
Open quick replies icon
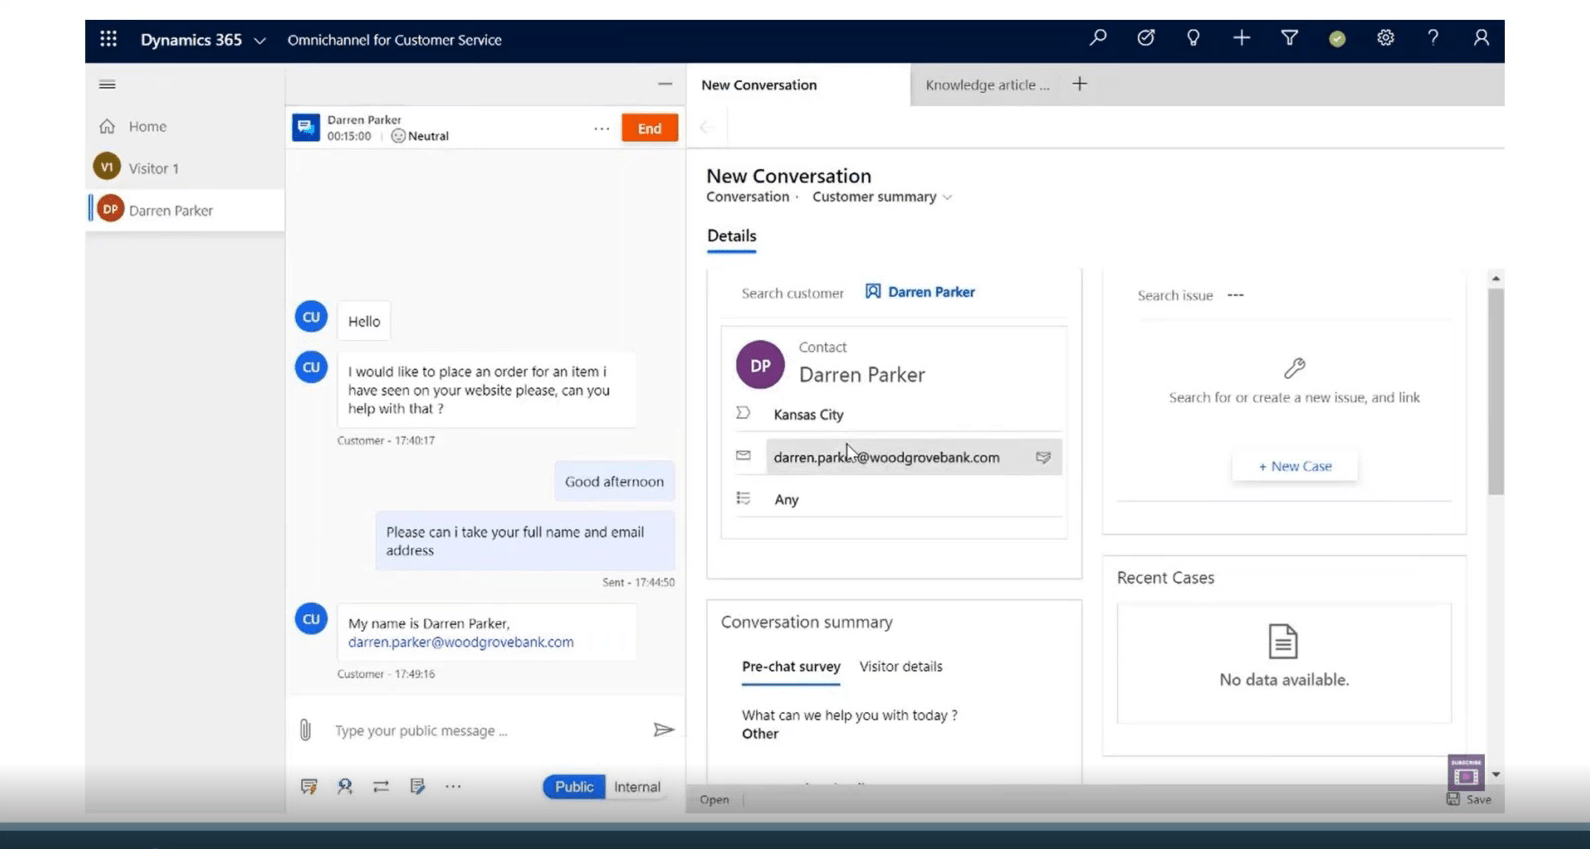click(x=309, y=787)
